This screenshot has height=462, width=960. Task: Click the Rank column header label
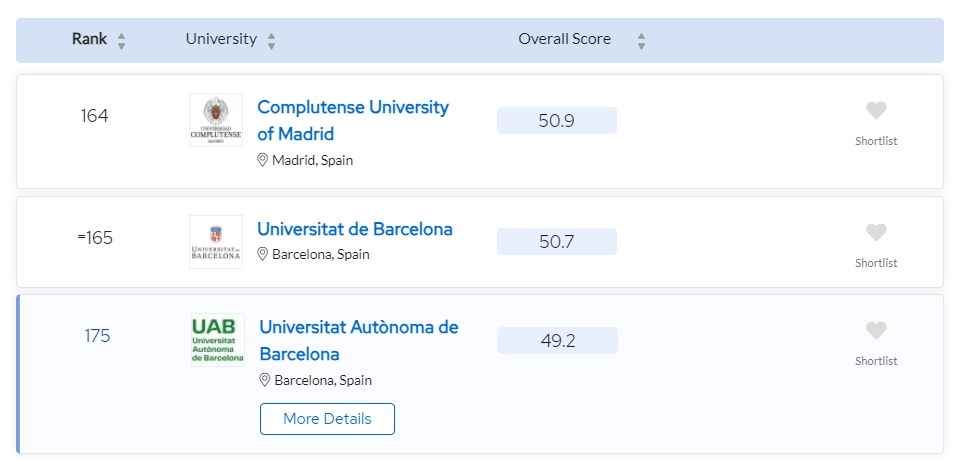tap(89, 39)
